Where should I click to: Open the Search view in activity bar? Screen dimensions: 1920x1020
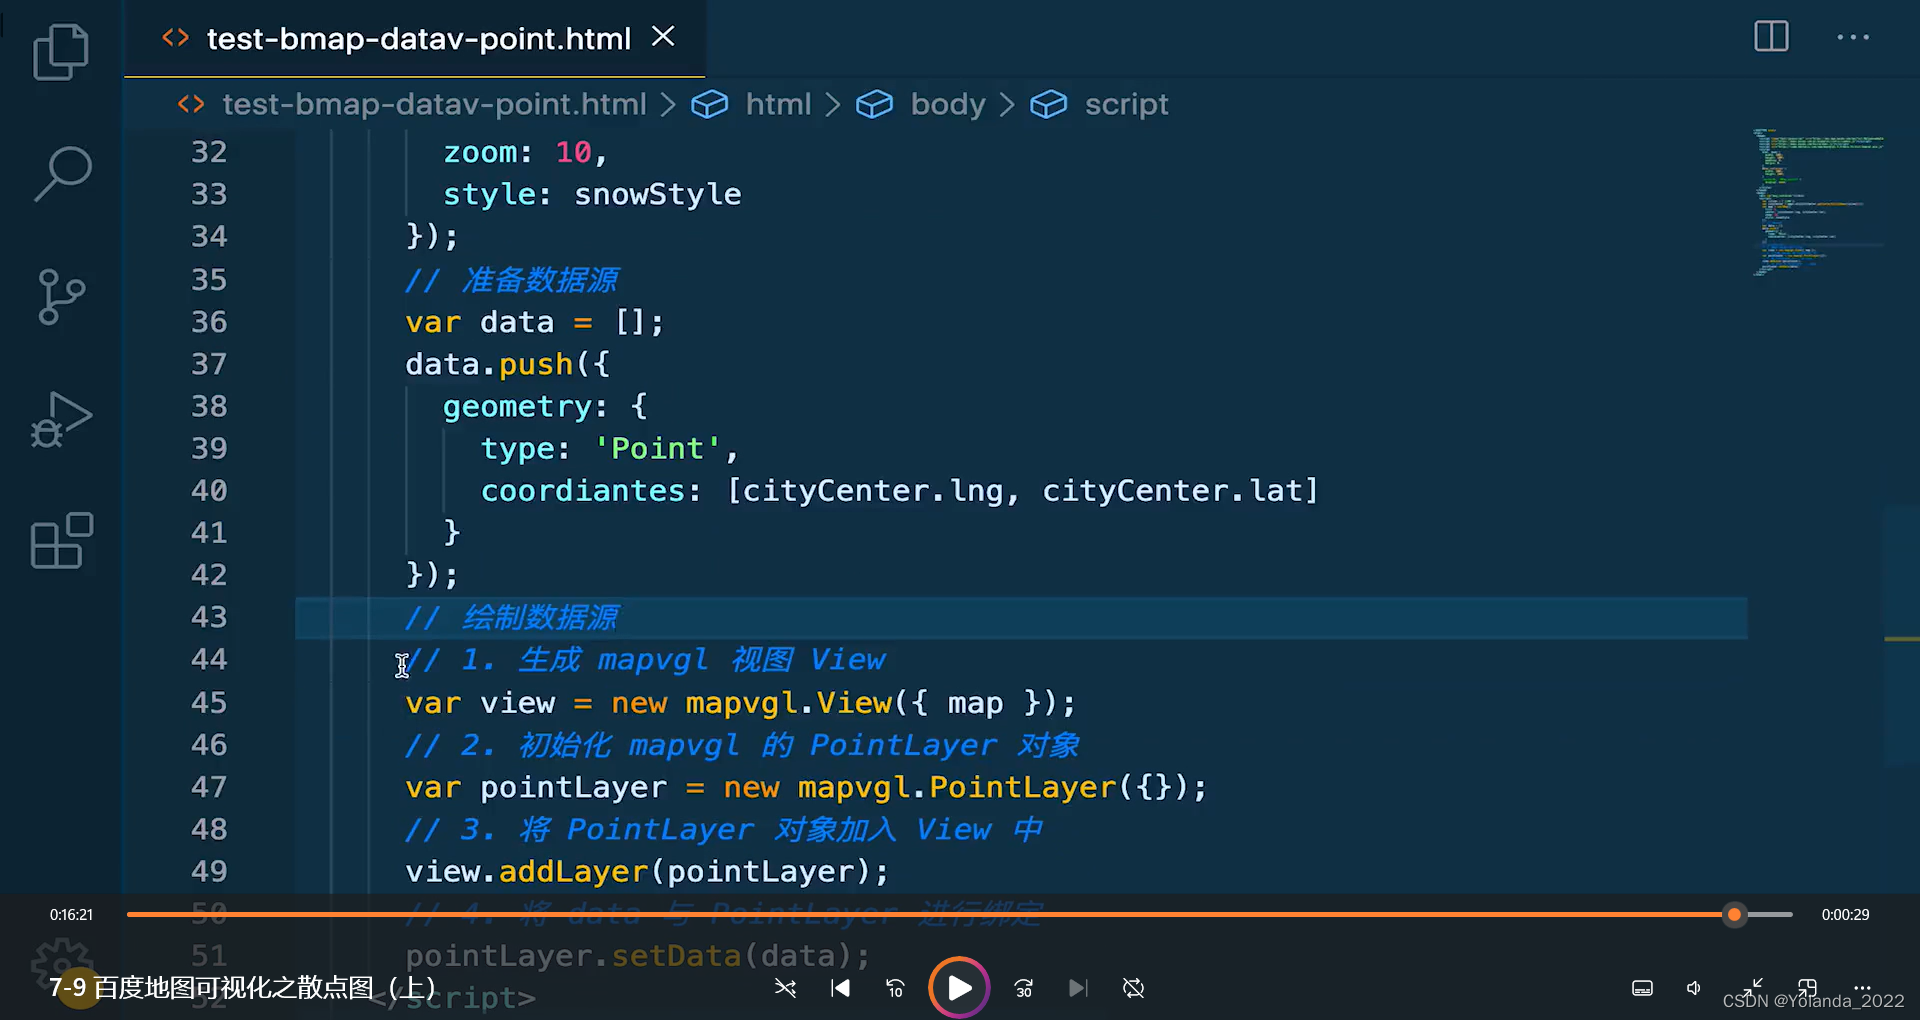(62, 174)
